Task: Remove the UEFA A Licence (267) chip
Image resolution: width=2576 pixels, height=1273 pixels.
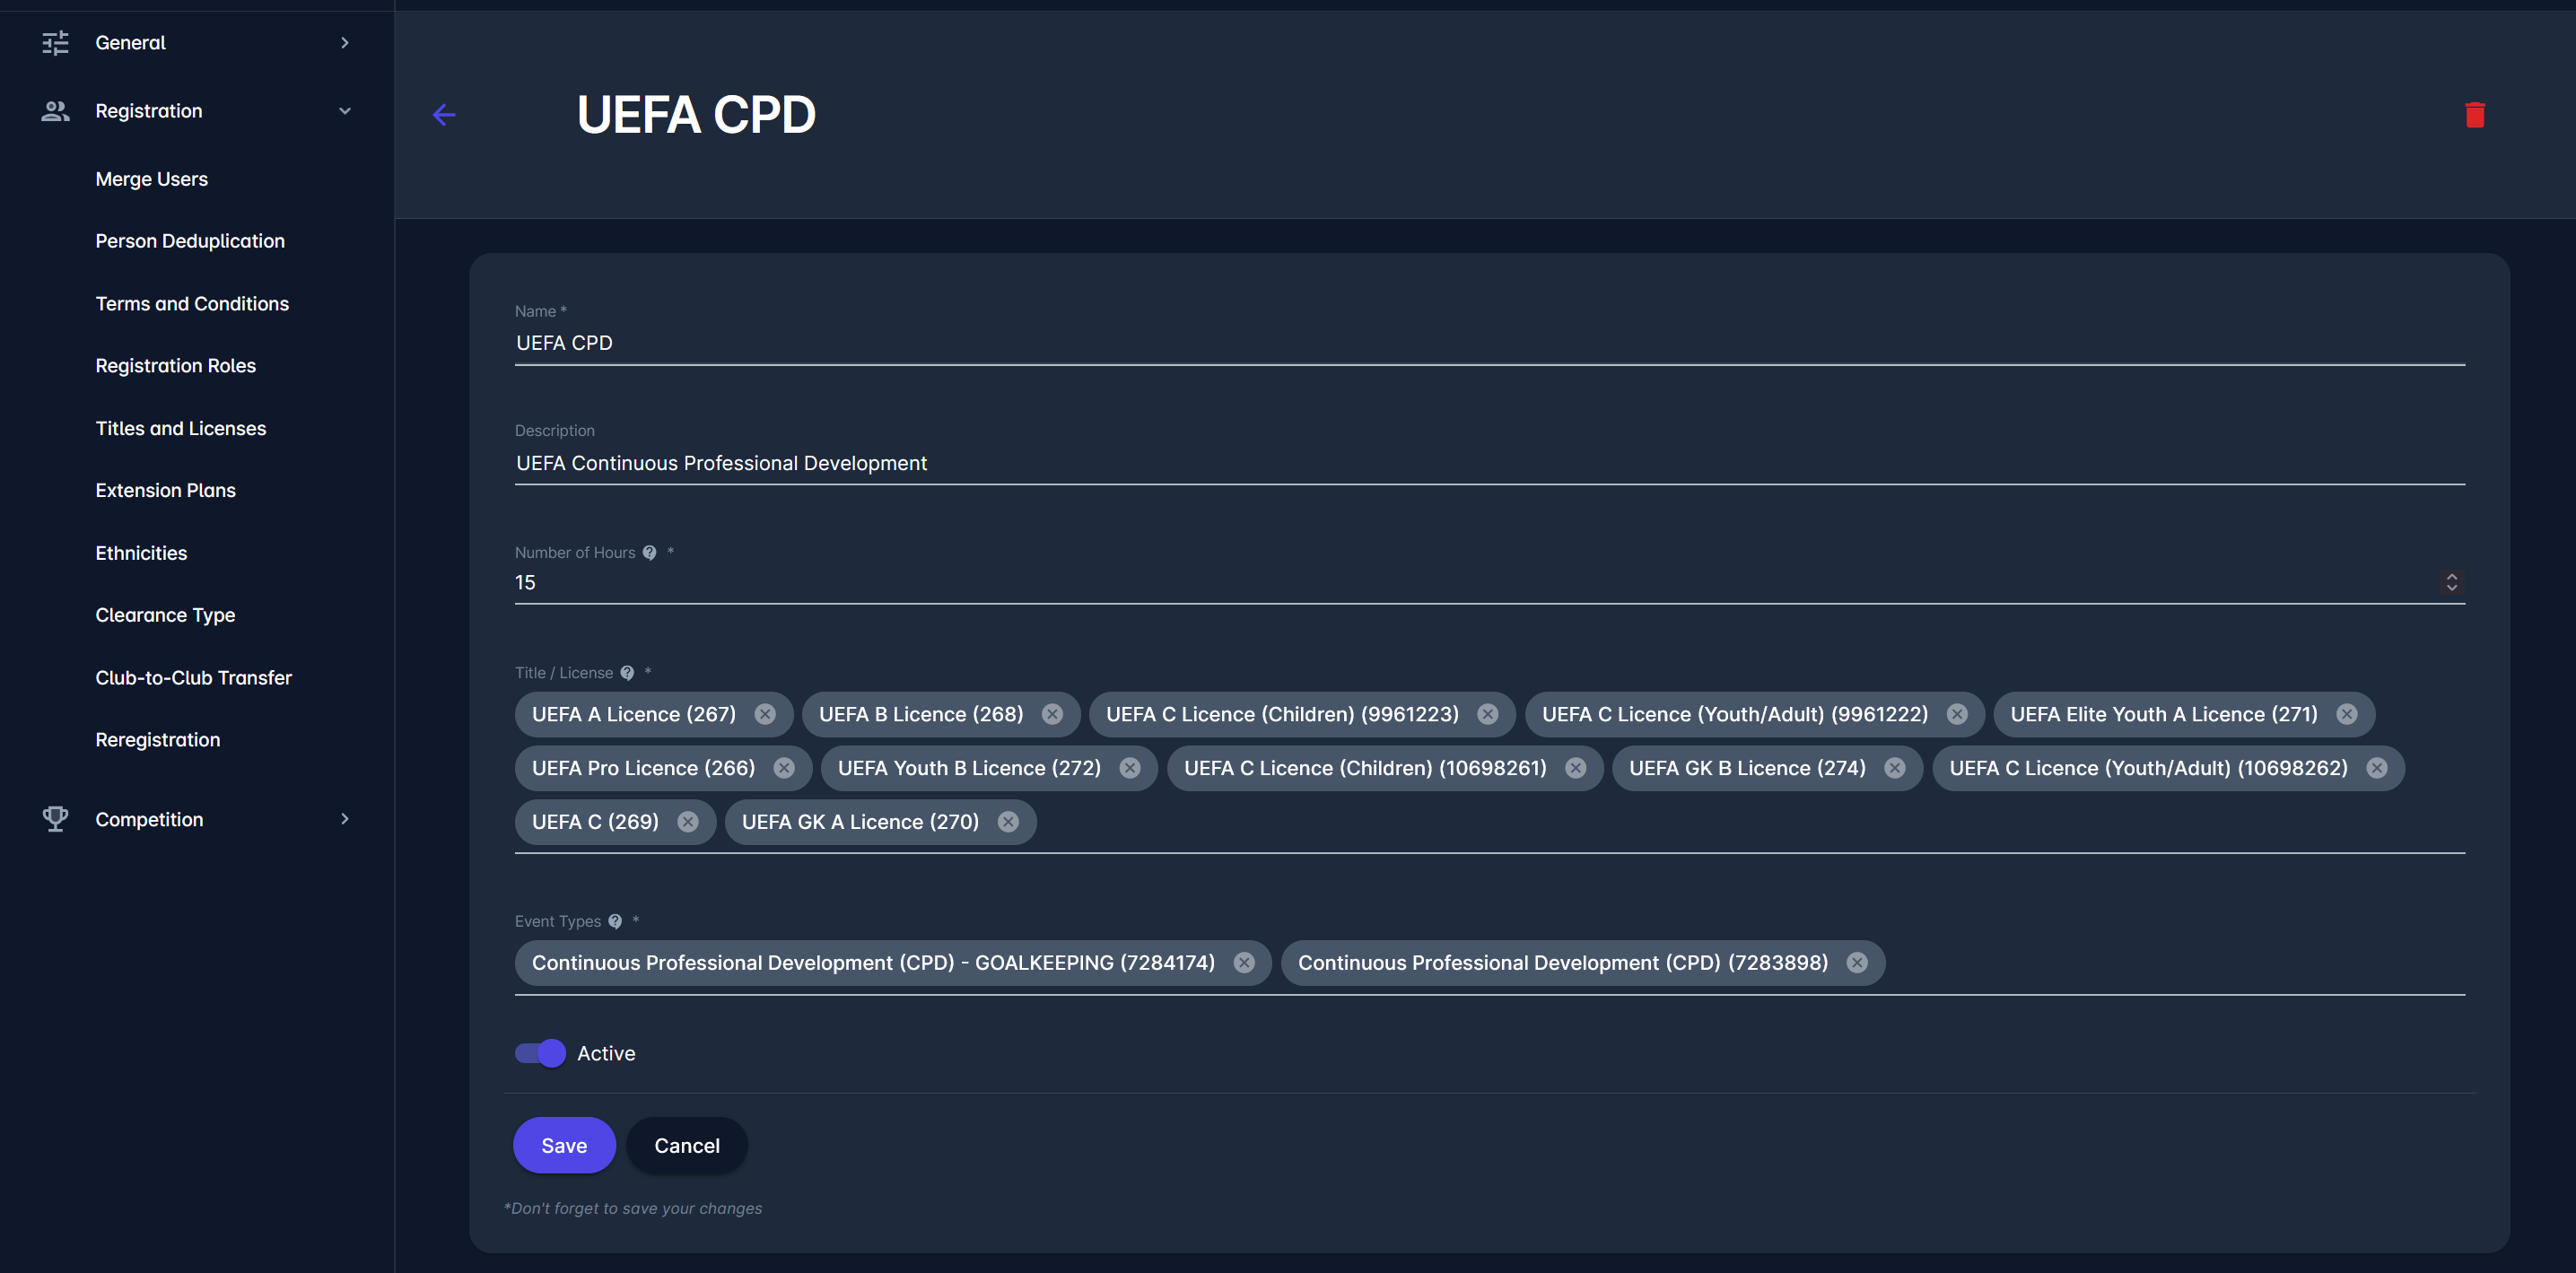Action: click(766, 713)
